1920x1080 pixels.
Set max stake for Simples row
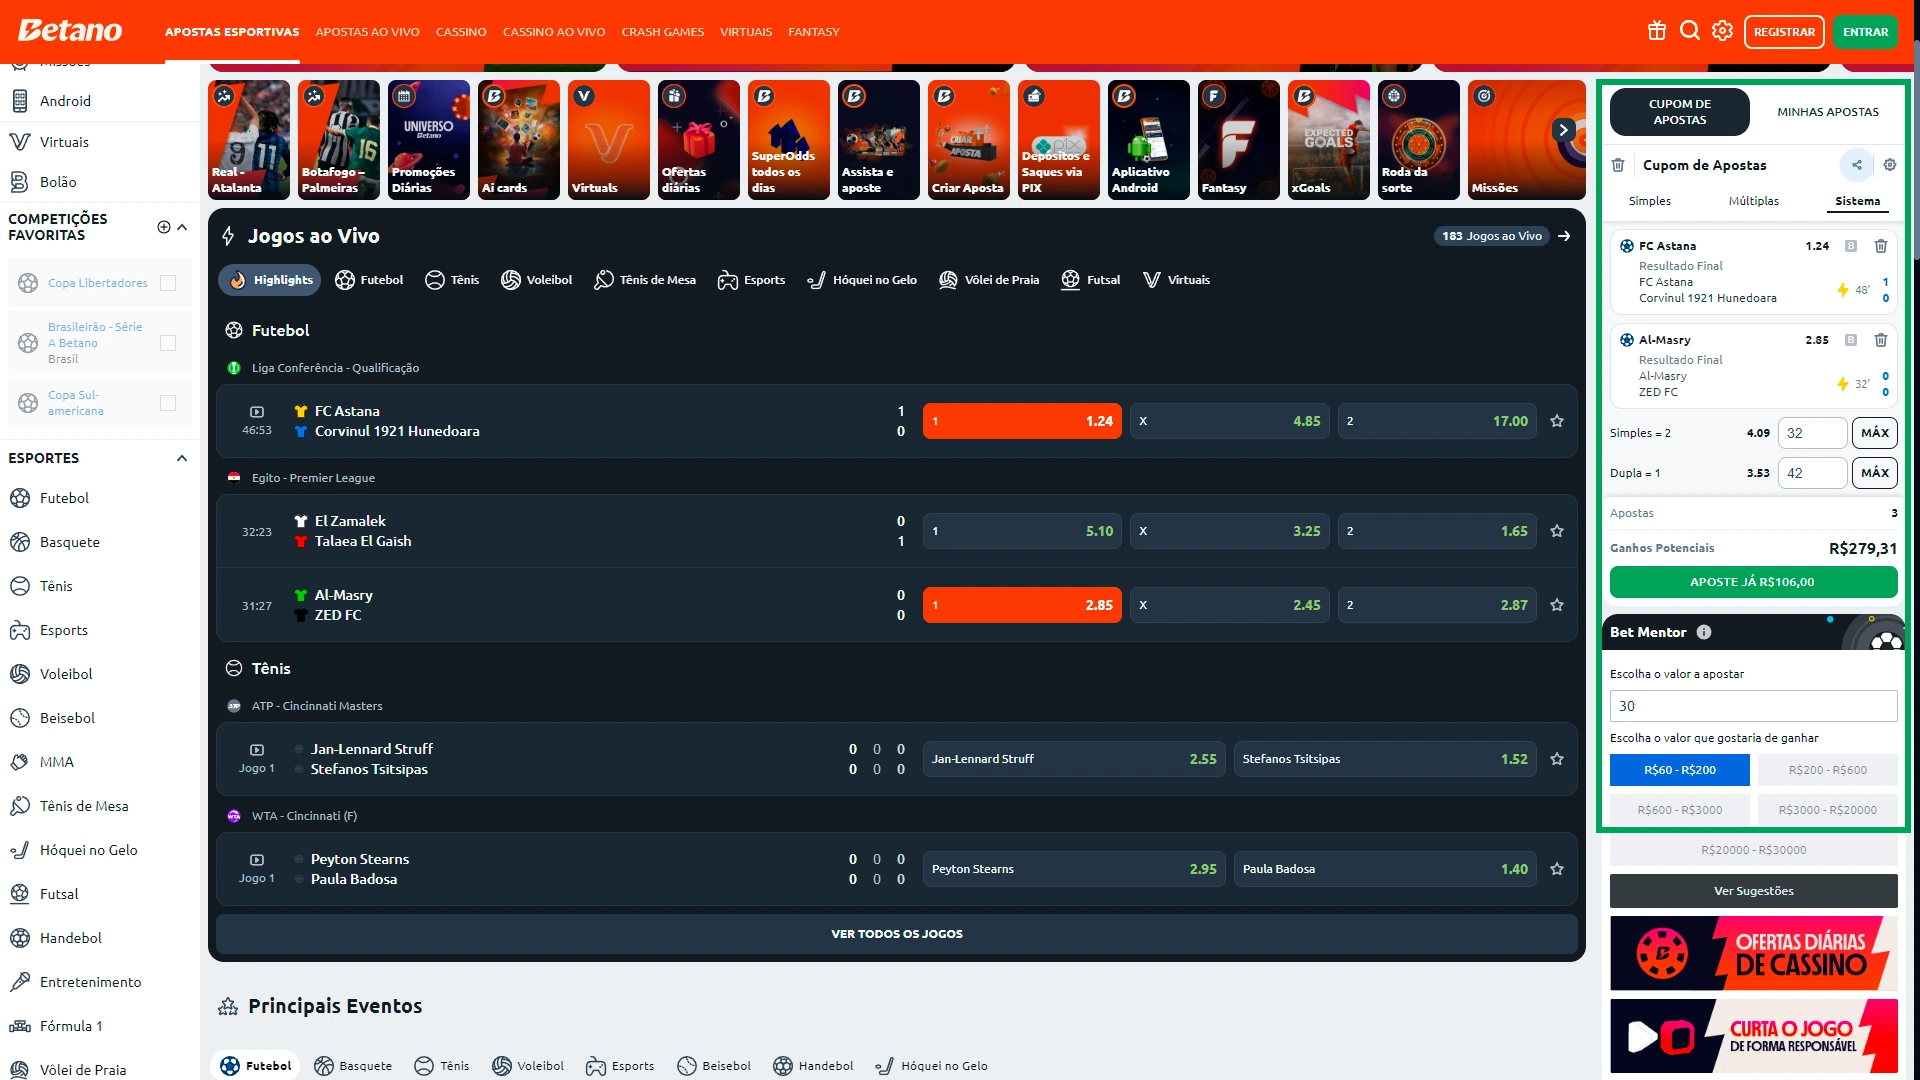1875,433
